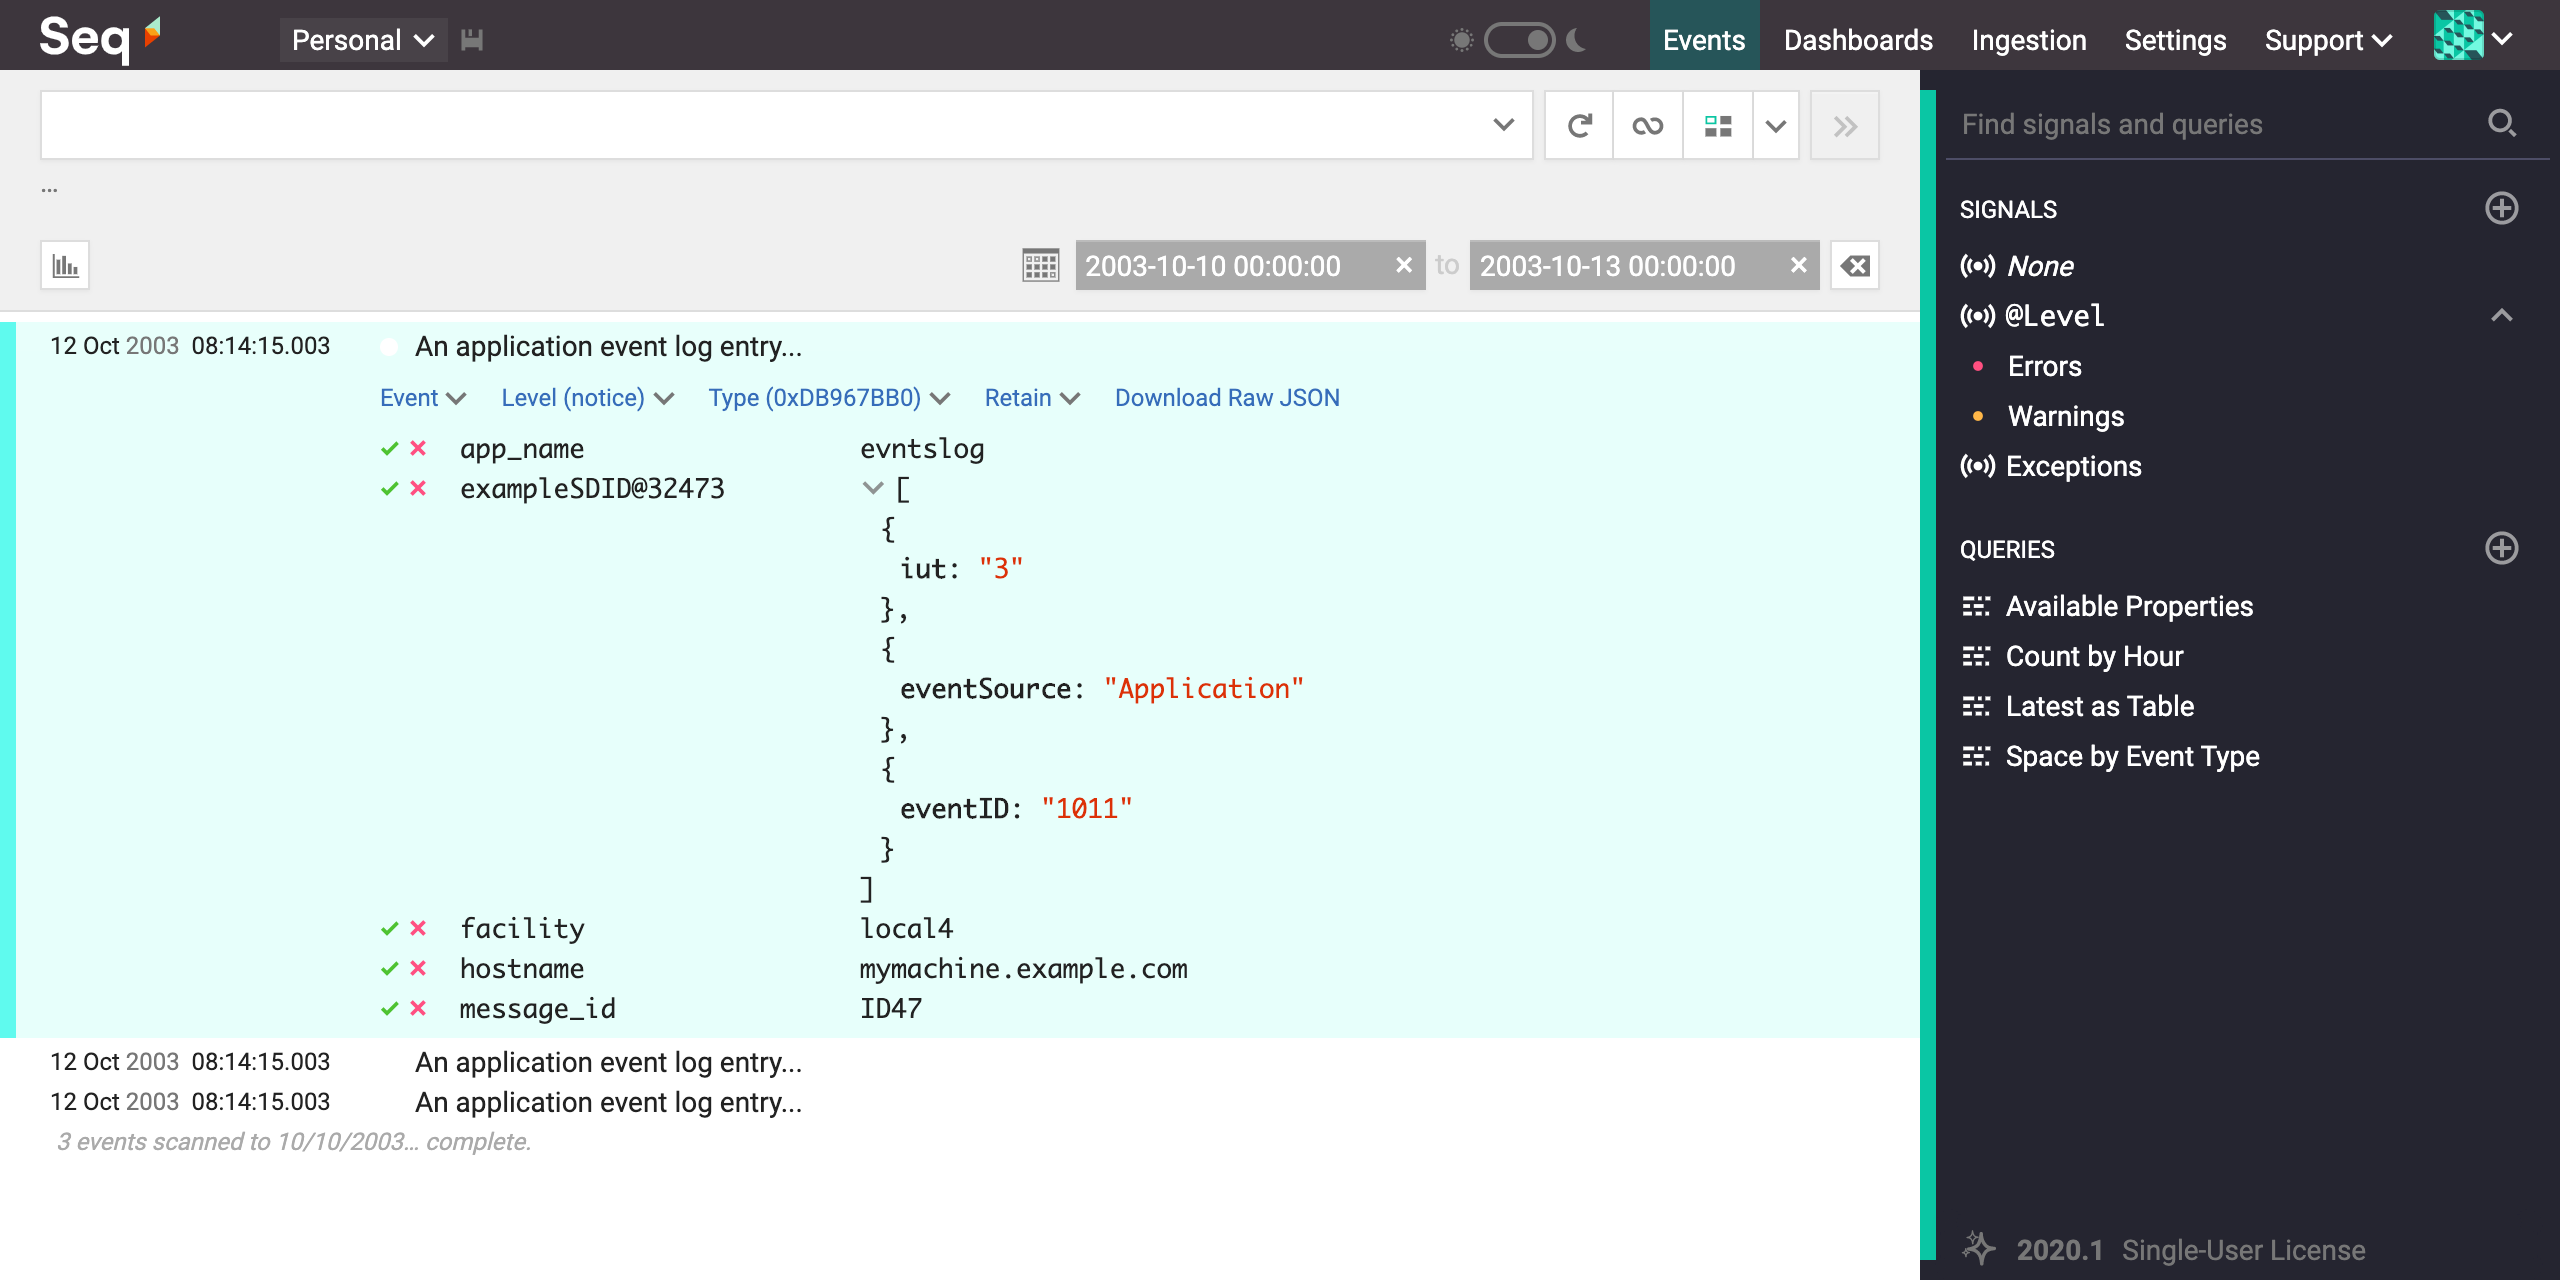The width and height of the screenshot is (2560, 1280).
Task: Click the grid/tile view icon
Action: tap(1718, 124)
